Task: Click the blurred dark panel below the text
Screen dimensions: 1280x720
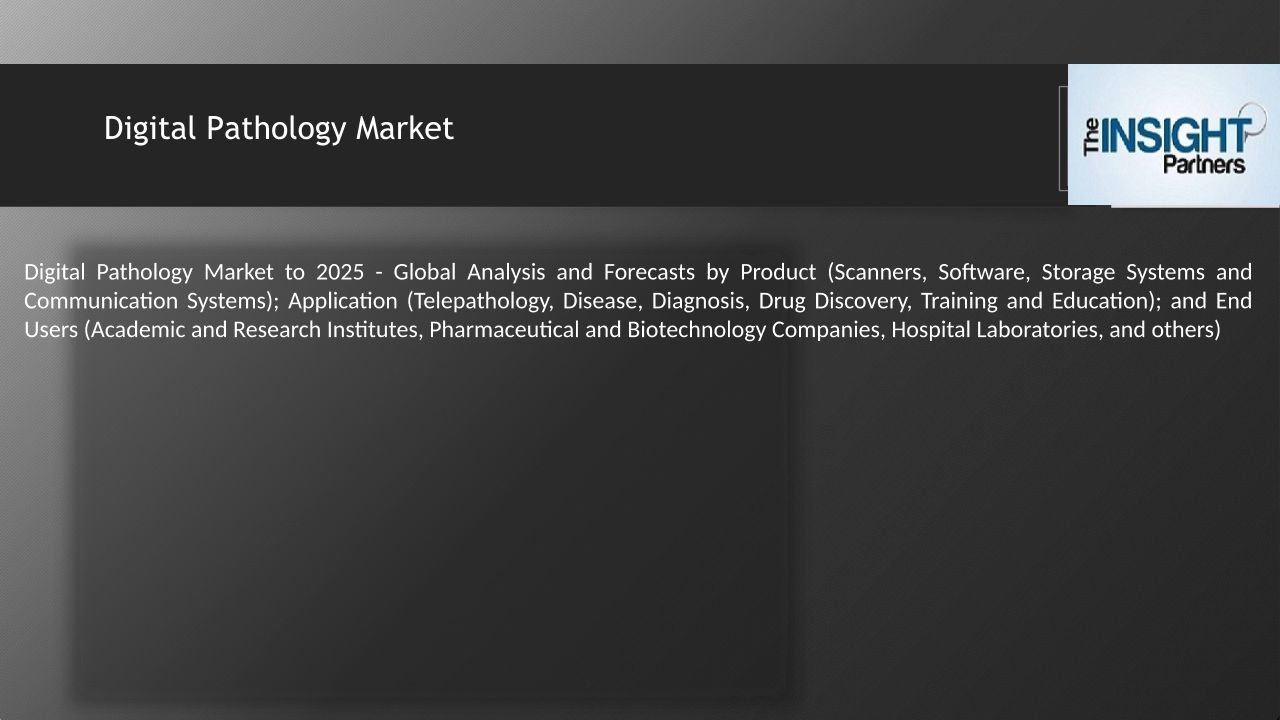Action: point(430,520)
